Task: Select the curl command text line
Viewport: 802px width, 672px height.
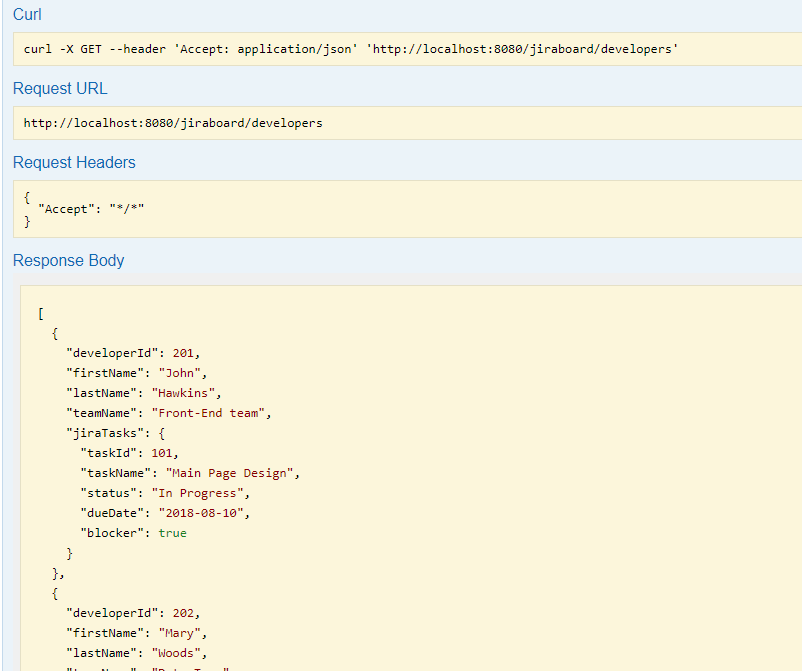Action: click(x=351, y=49)
